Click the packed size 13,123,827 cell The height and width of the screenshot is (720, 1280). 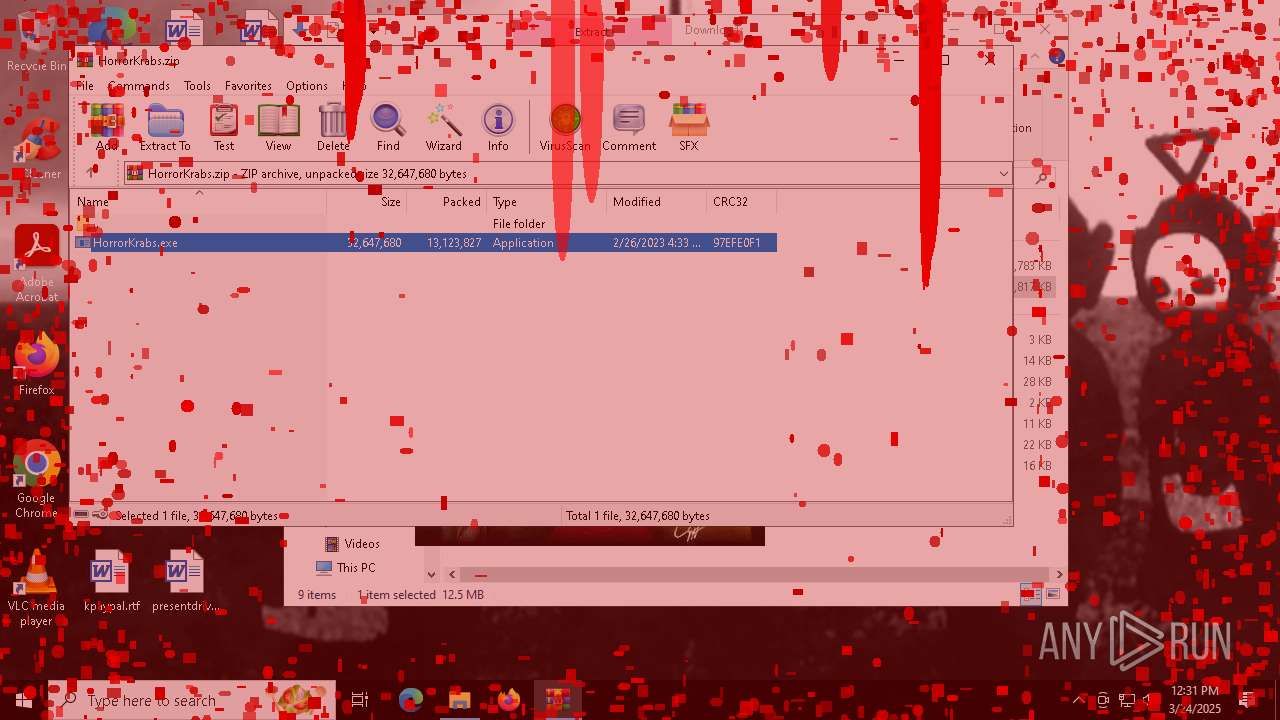[x=454, y=243]
